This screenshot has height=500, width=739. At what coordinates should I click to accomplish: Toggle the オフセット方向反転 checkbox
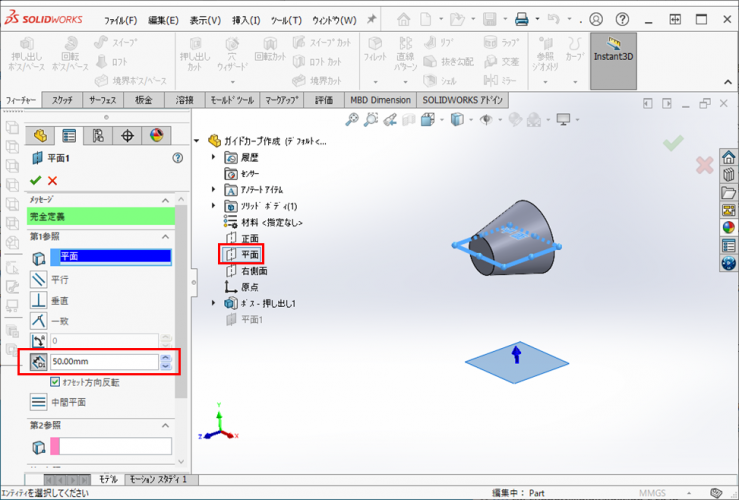tap(55, 382)
